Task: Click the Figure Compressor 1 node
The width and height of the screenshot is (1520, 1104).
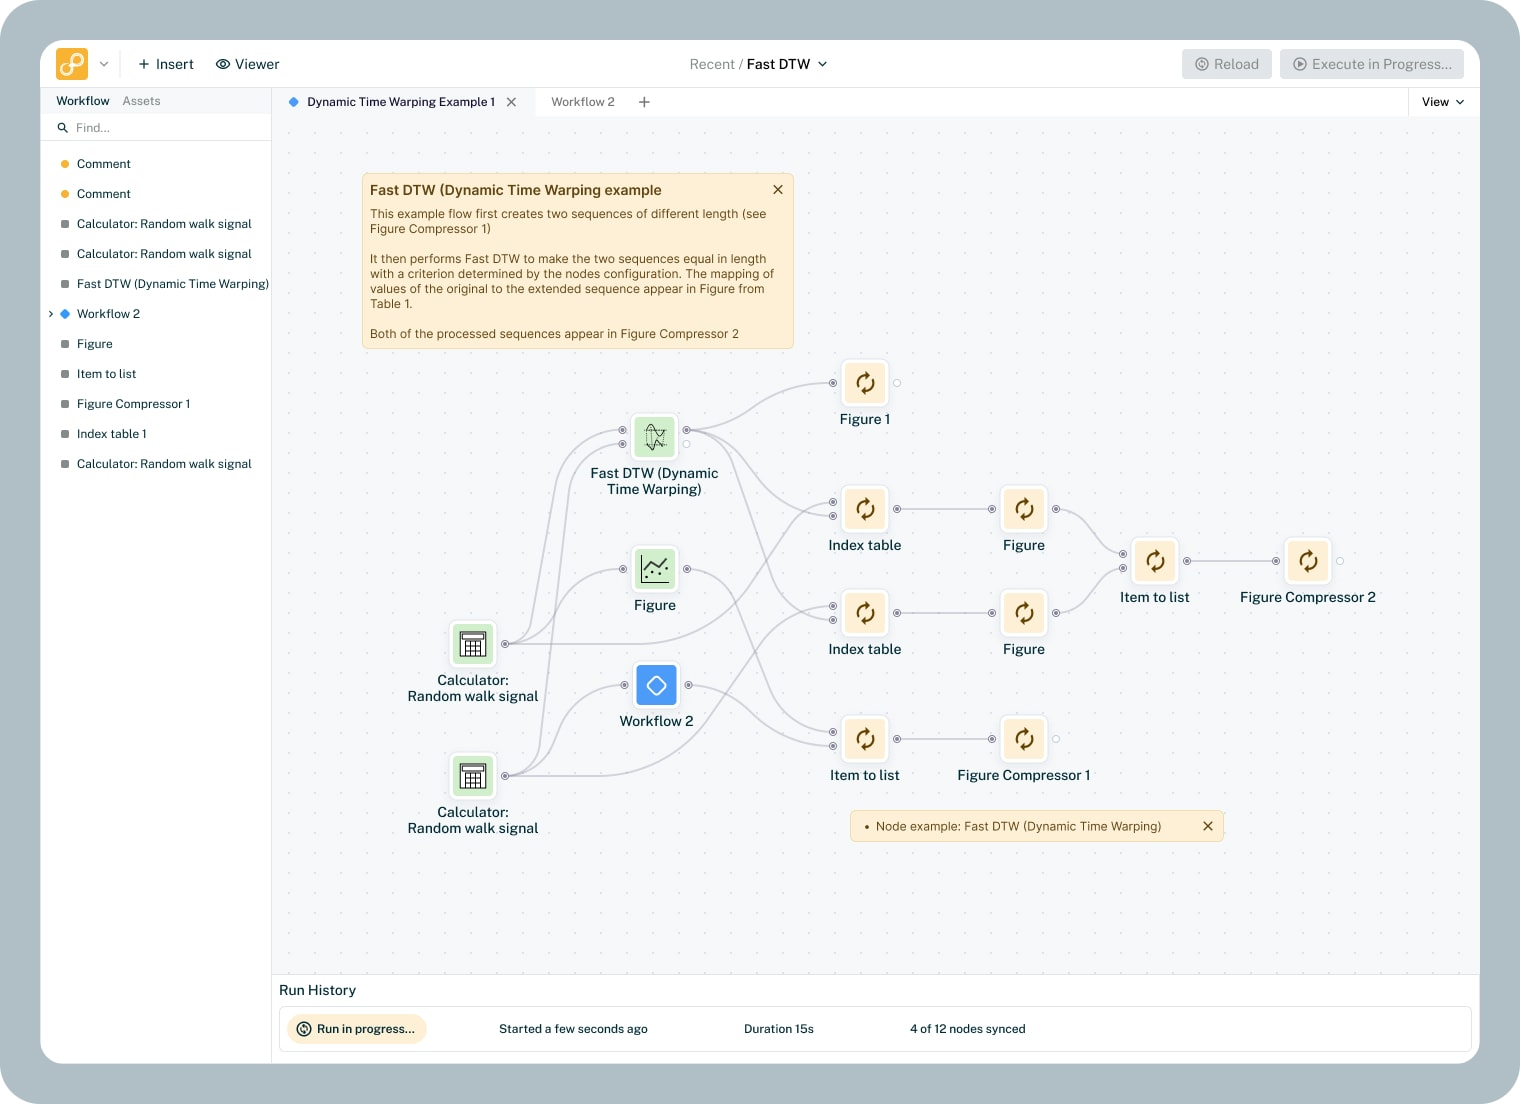Action: [1024, 739]
